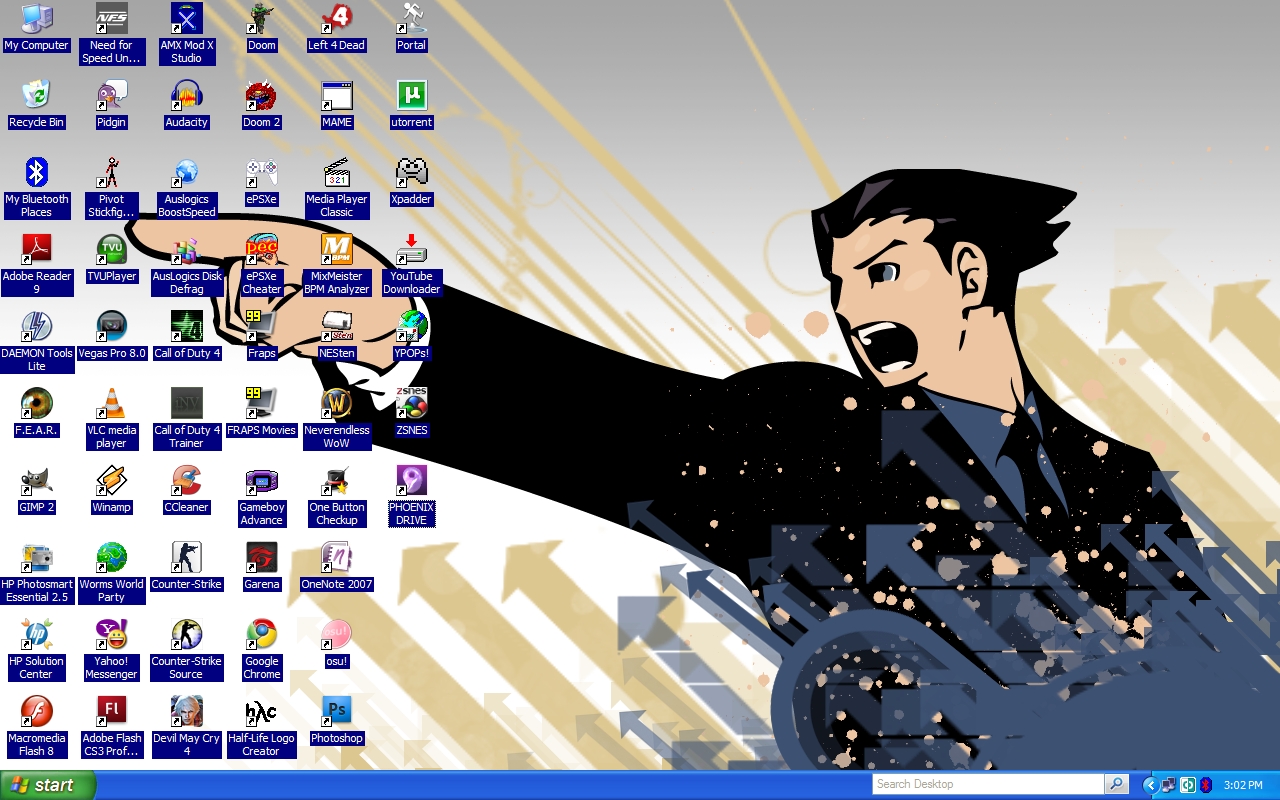1280x800 pixels.
Task: Open the Windows start menu
Action: pyautogui.click(x=48, y=785)
